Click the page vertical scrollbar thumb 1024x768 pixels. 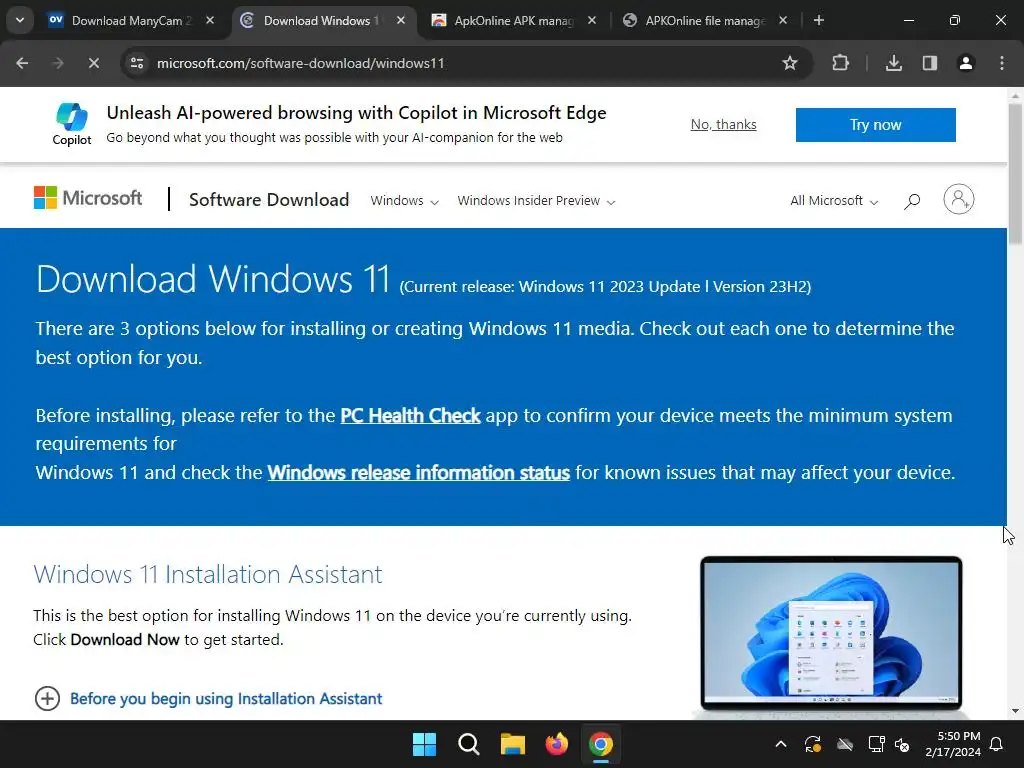point(1016,174)
